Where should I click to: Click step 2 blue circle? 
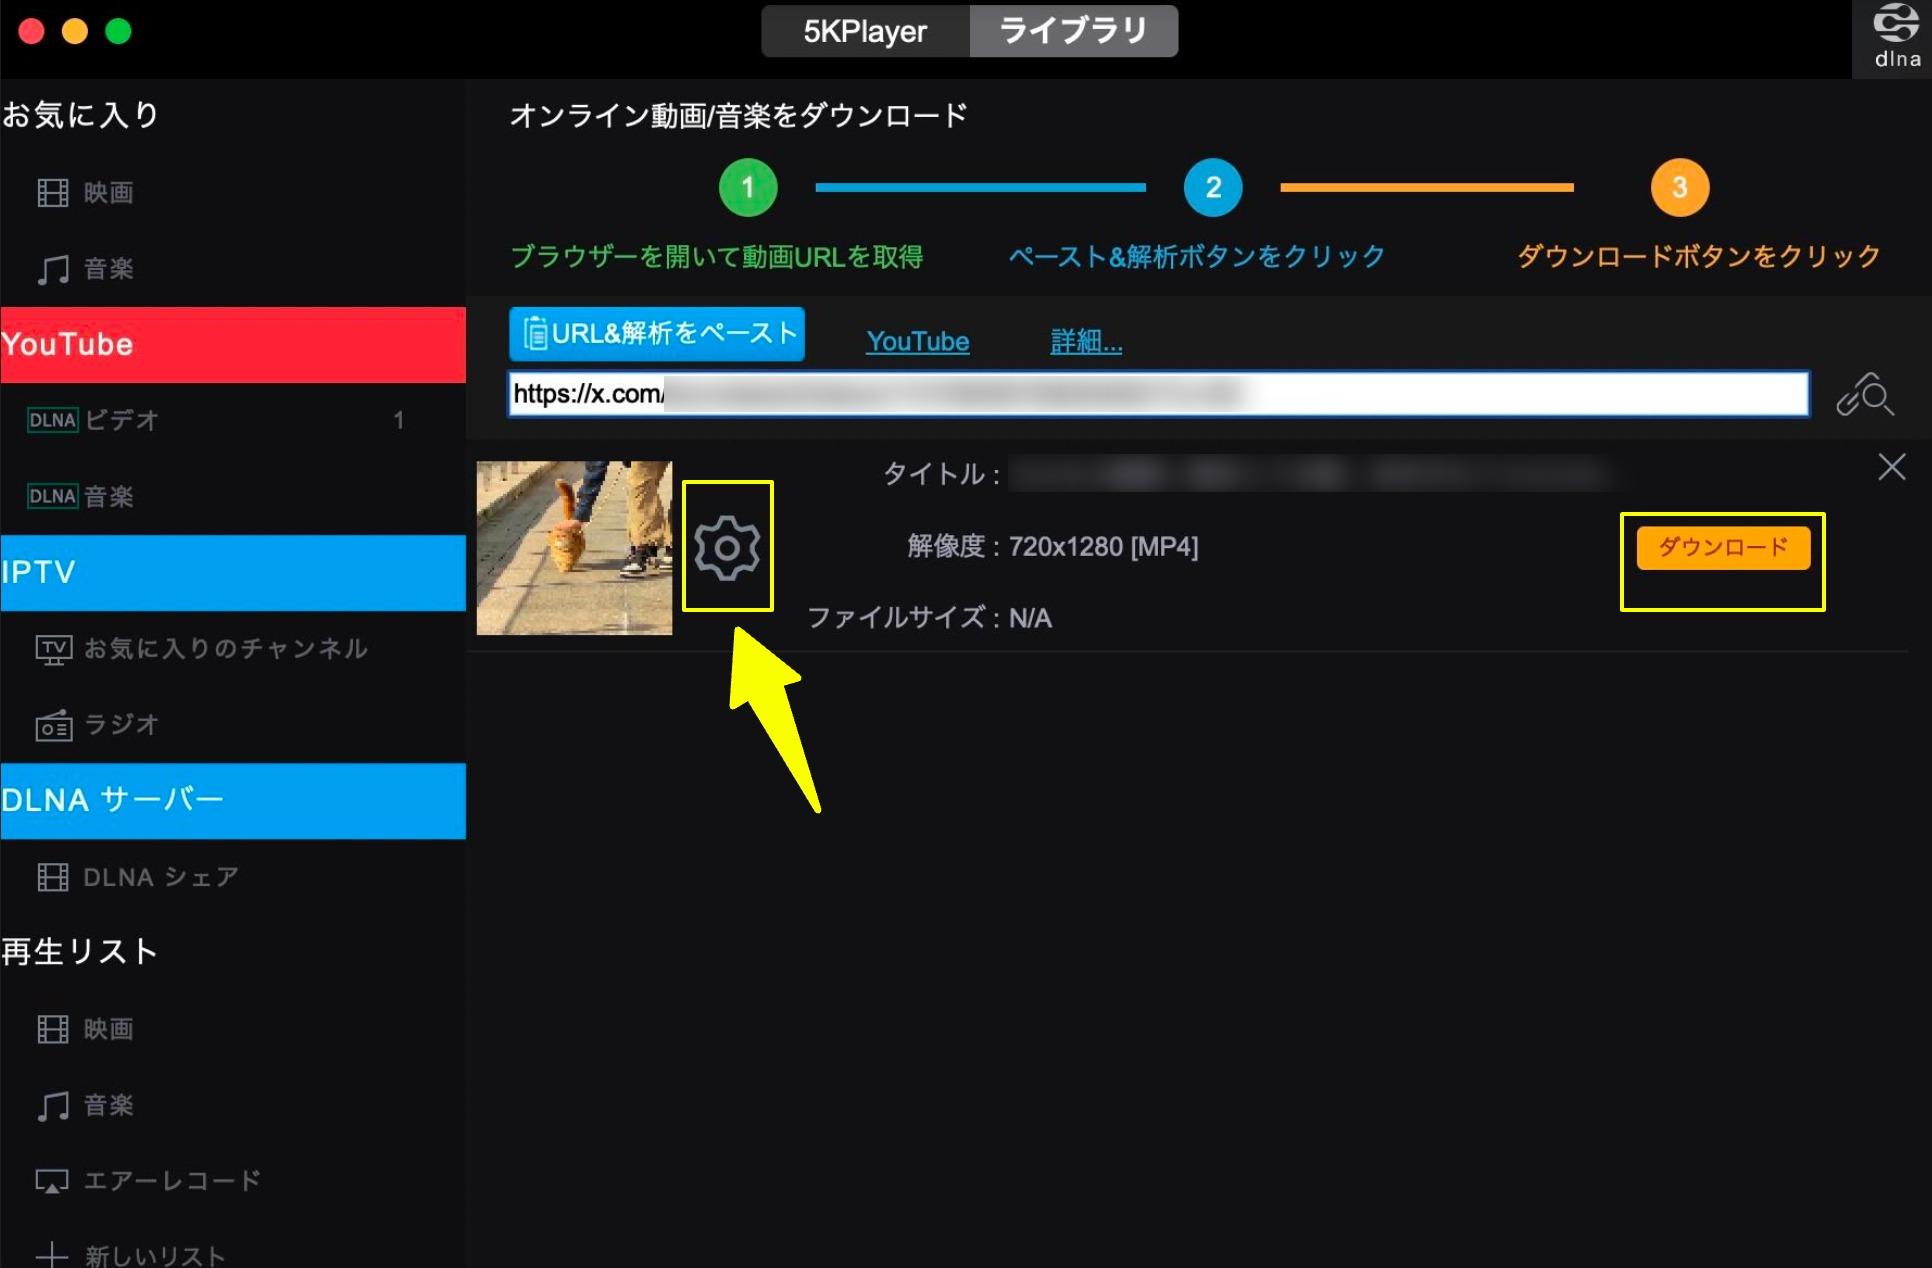click(x=1213, y=187)
